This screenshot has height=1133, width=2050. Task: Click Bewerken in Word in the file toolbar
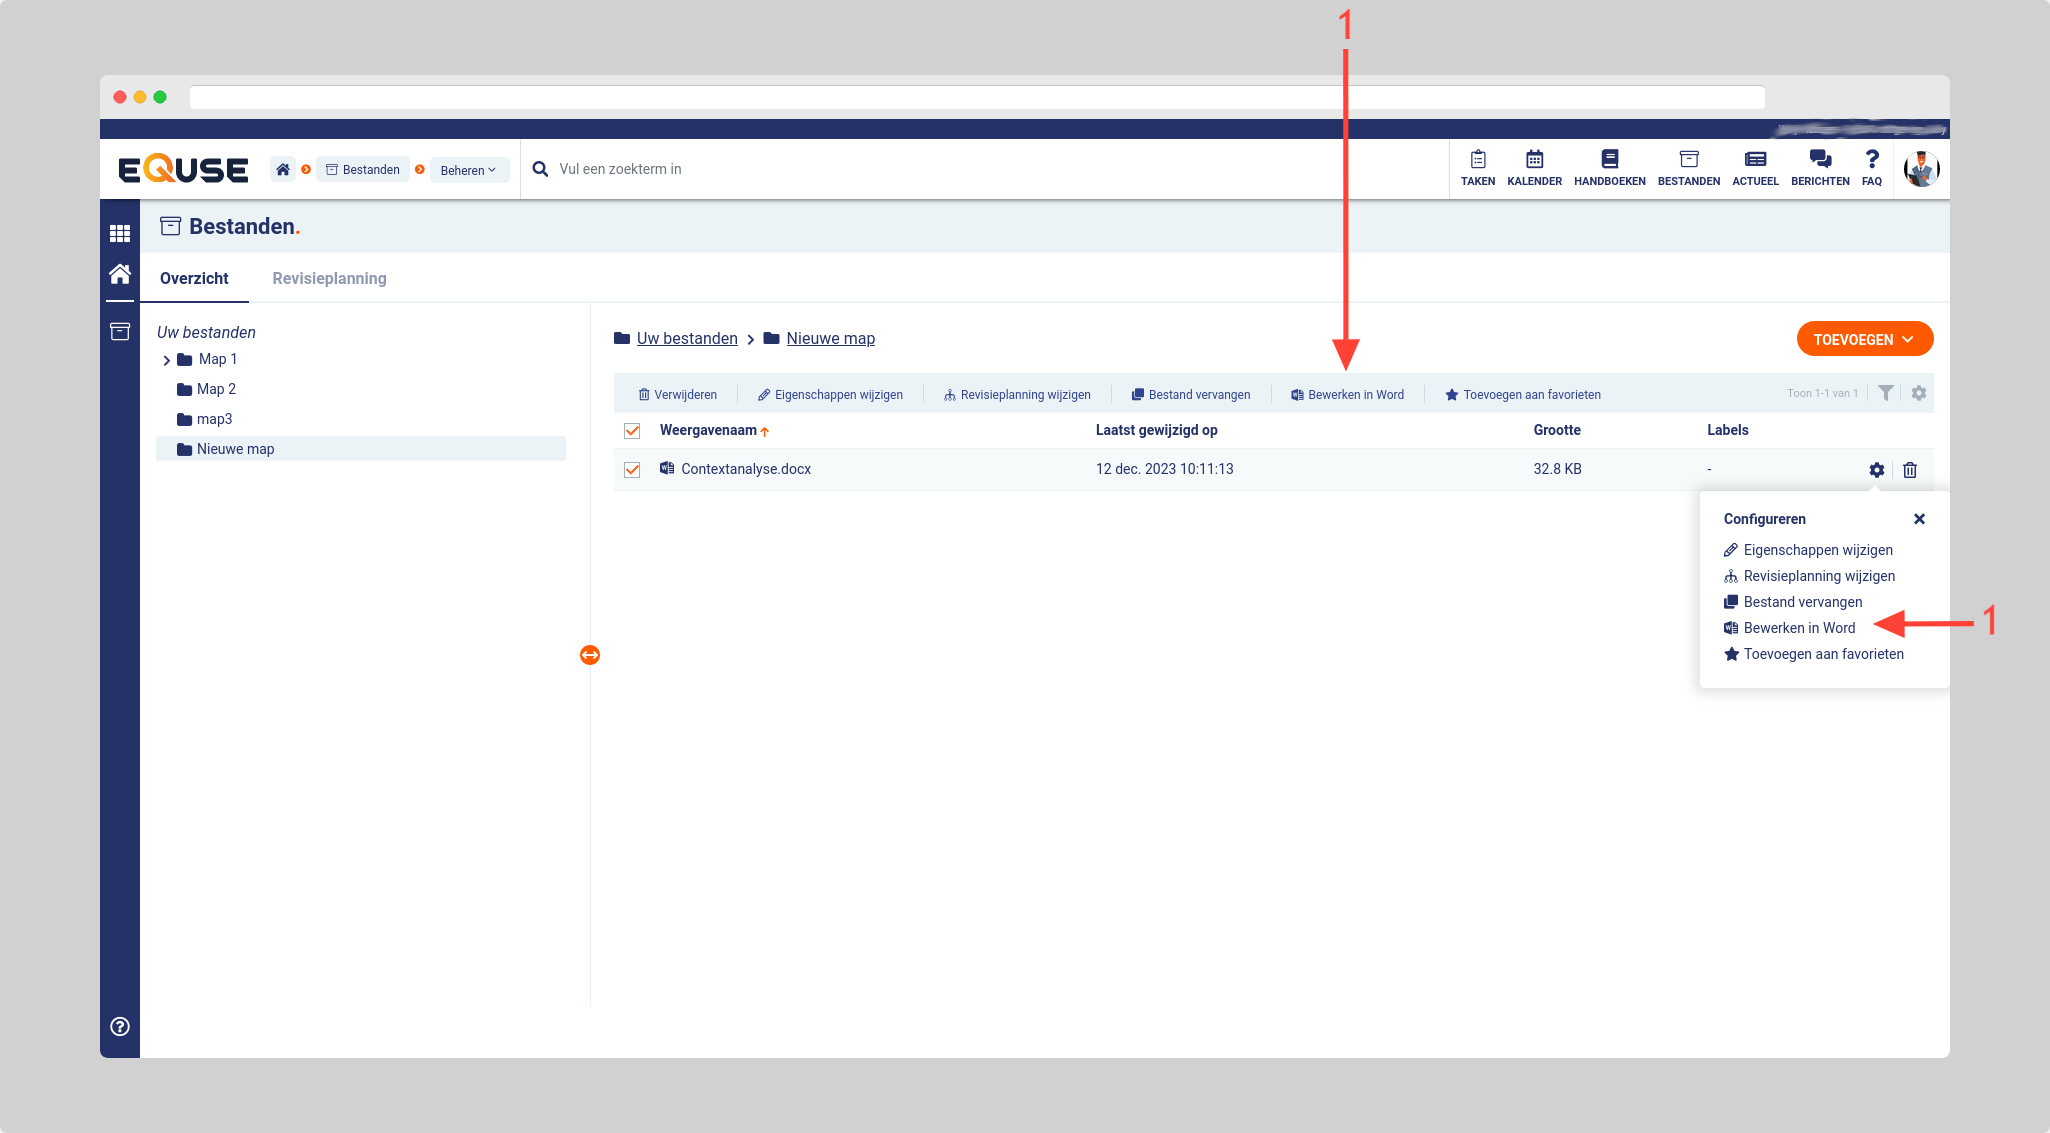[x=1347, y=395]
